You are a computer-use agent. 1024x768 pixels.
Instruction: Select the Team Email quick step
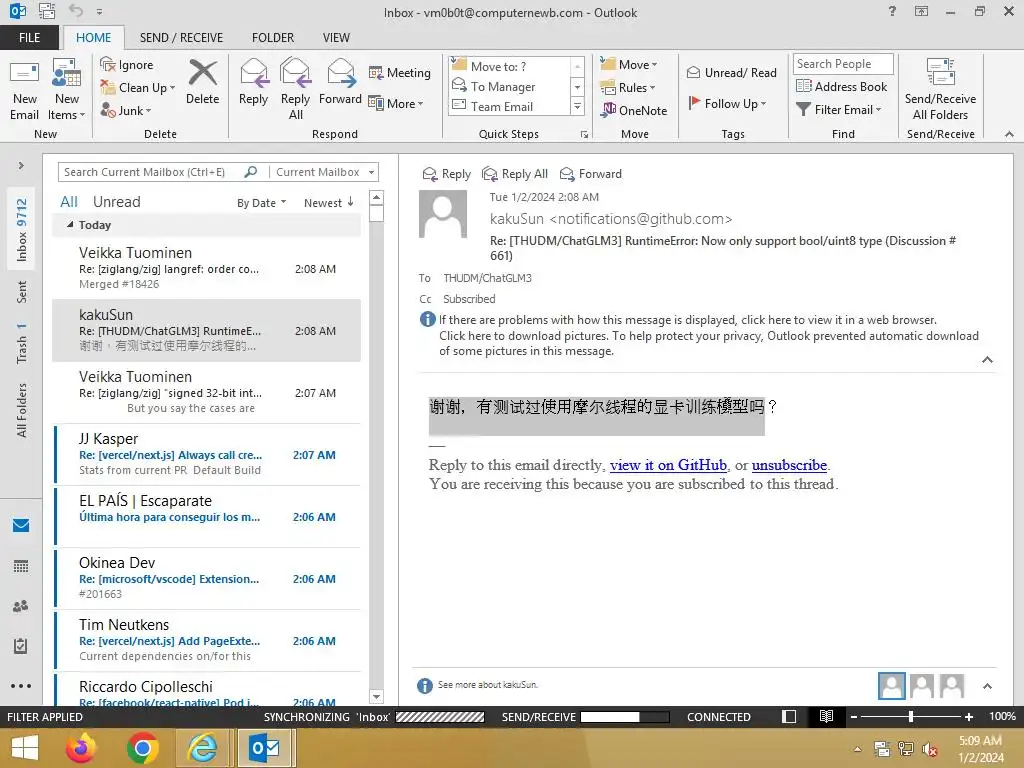502,106
